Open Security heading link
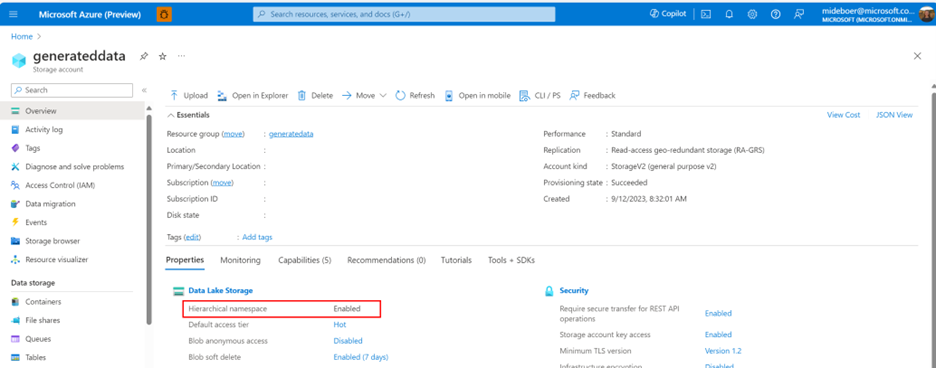Screen dimensions: 936x368 574,290
